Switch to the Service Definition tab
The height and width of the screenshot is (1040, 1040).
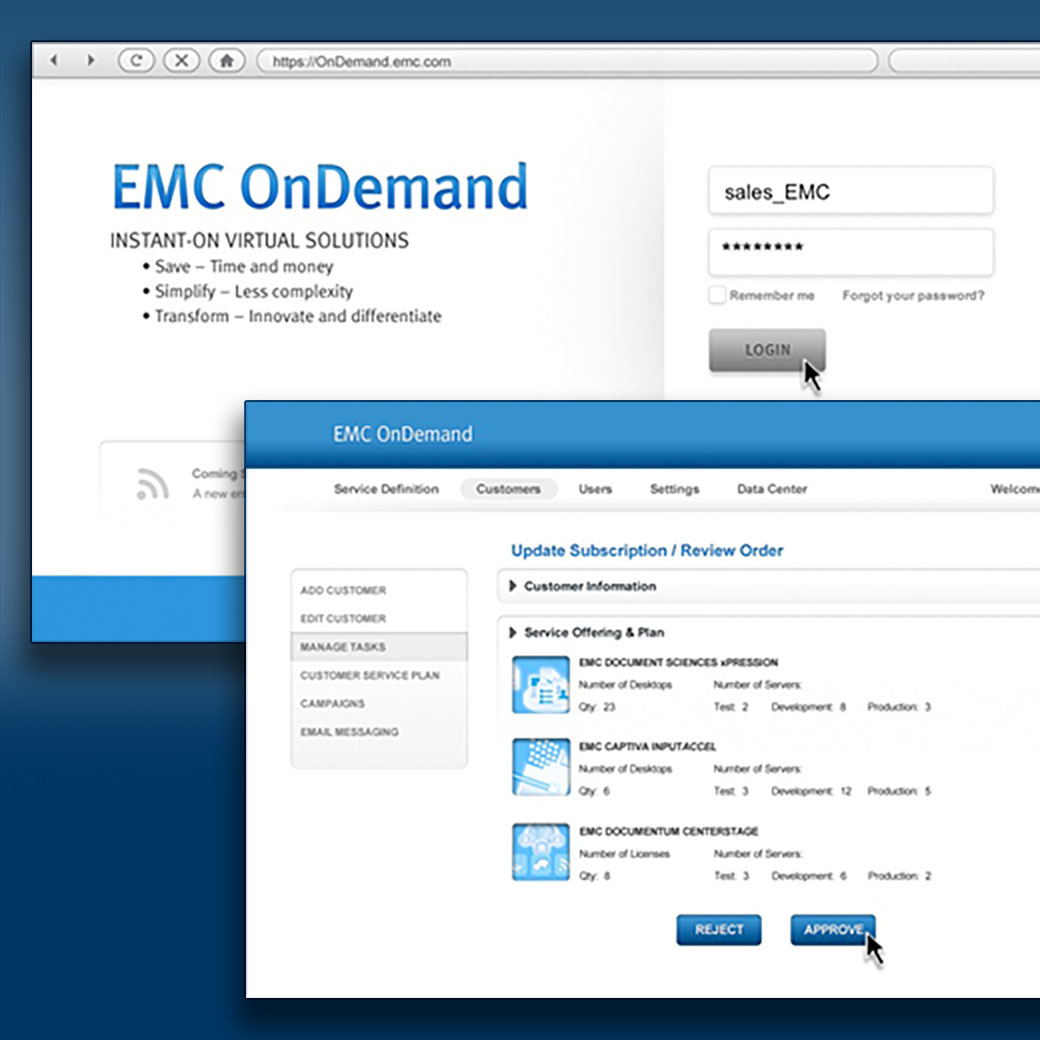pyautogui.click(x=386, y=489)
